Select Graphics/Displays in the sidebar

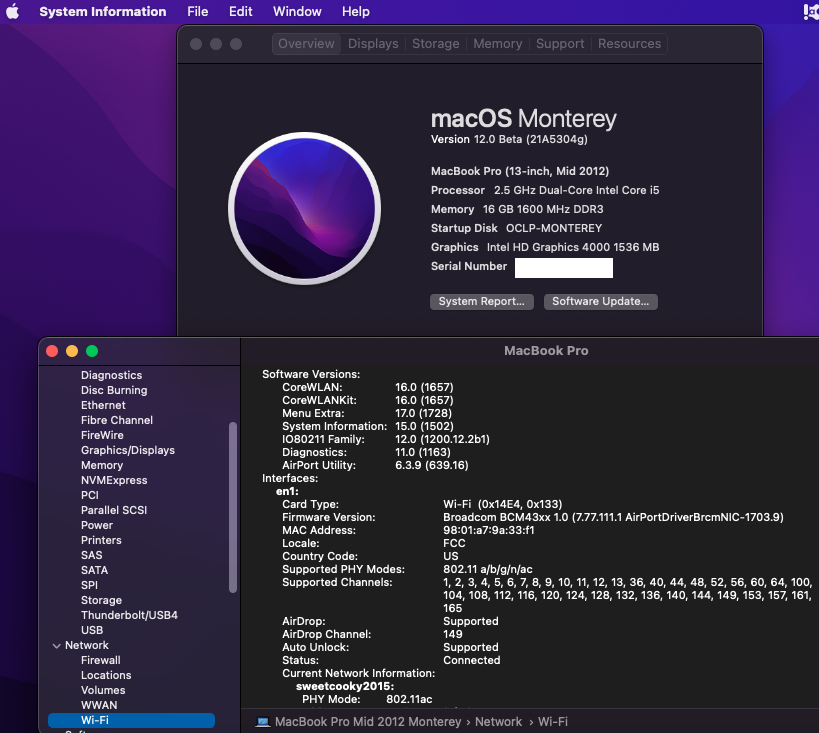127,450
